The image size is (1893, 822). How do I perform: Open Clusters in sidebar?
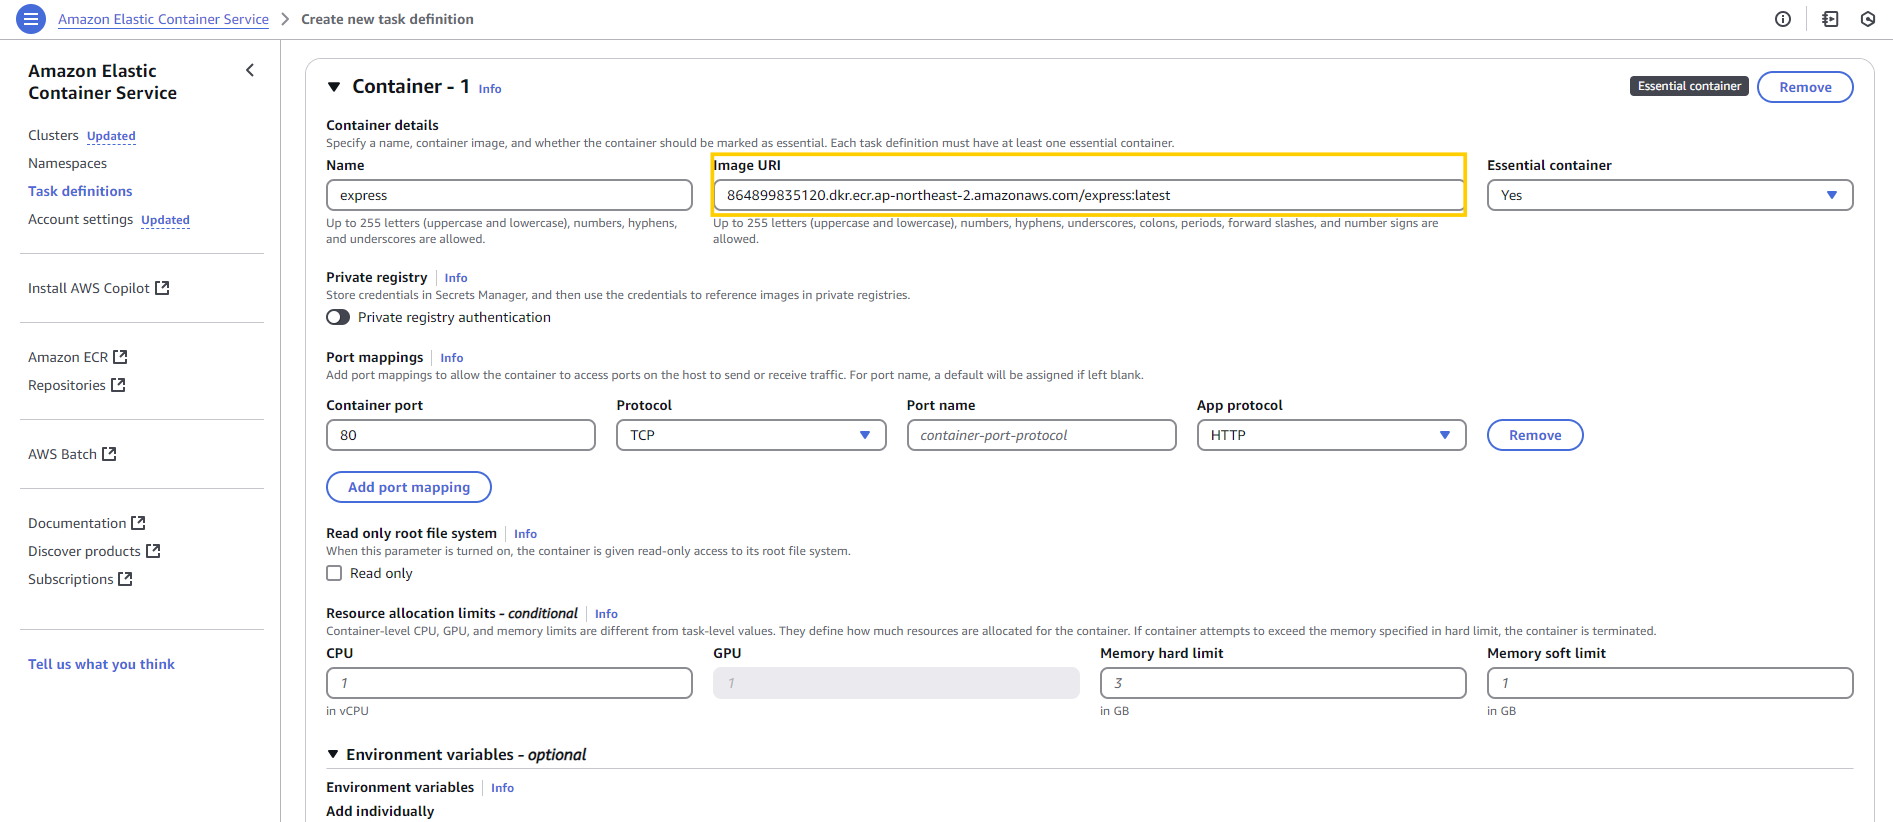click(x=53, y=135)
